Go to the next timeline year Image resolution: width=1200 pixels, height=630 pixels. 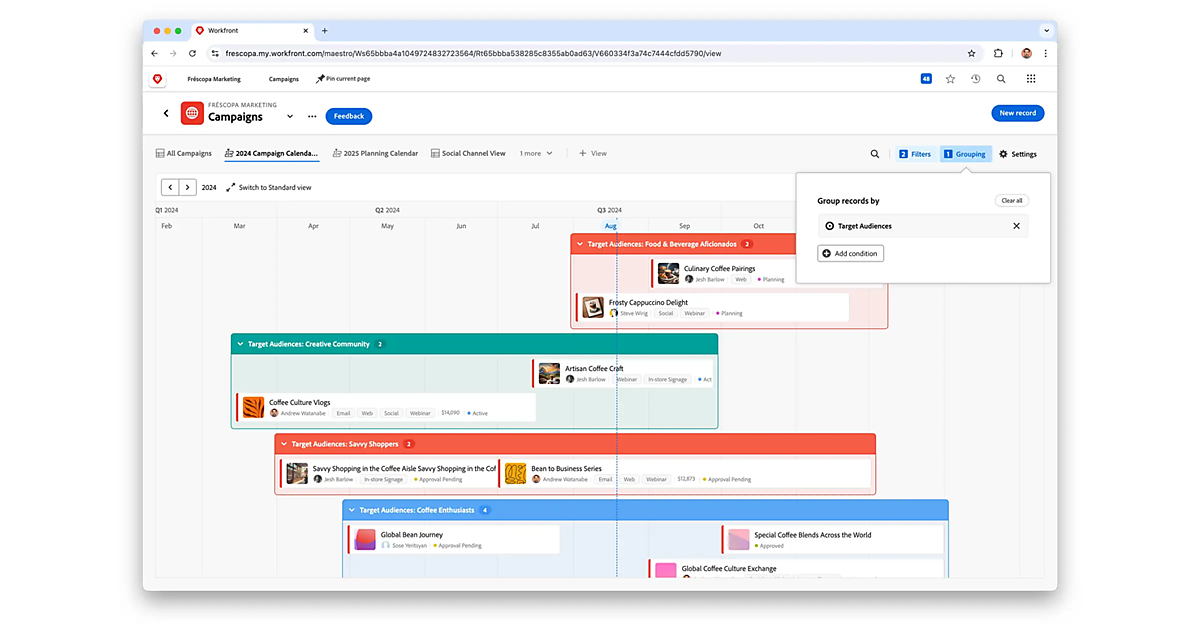(x=186, y=187)
